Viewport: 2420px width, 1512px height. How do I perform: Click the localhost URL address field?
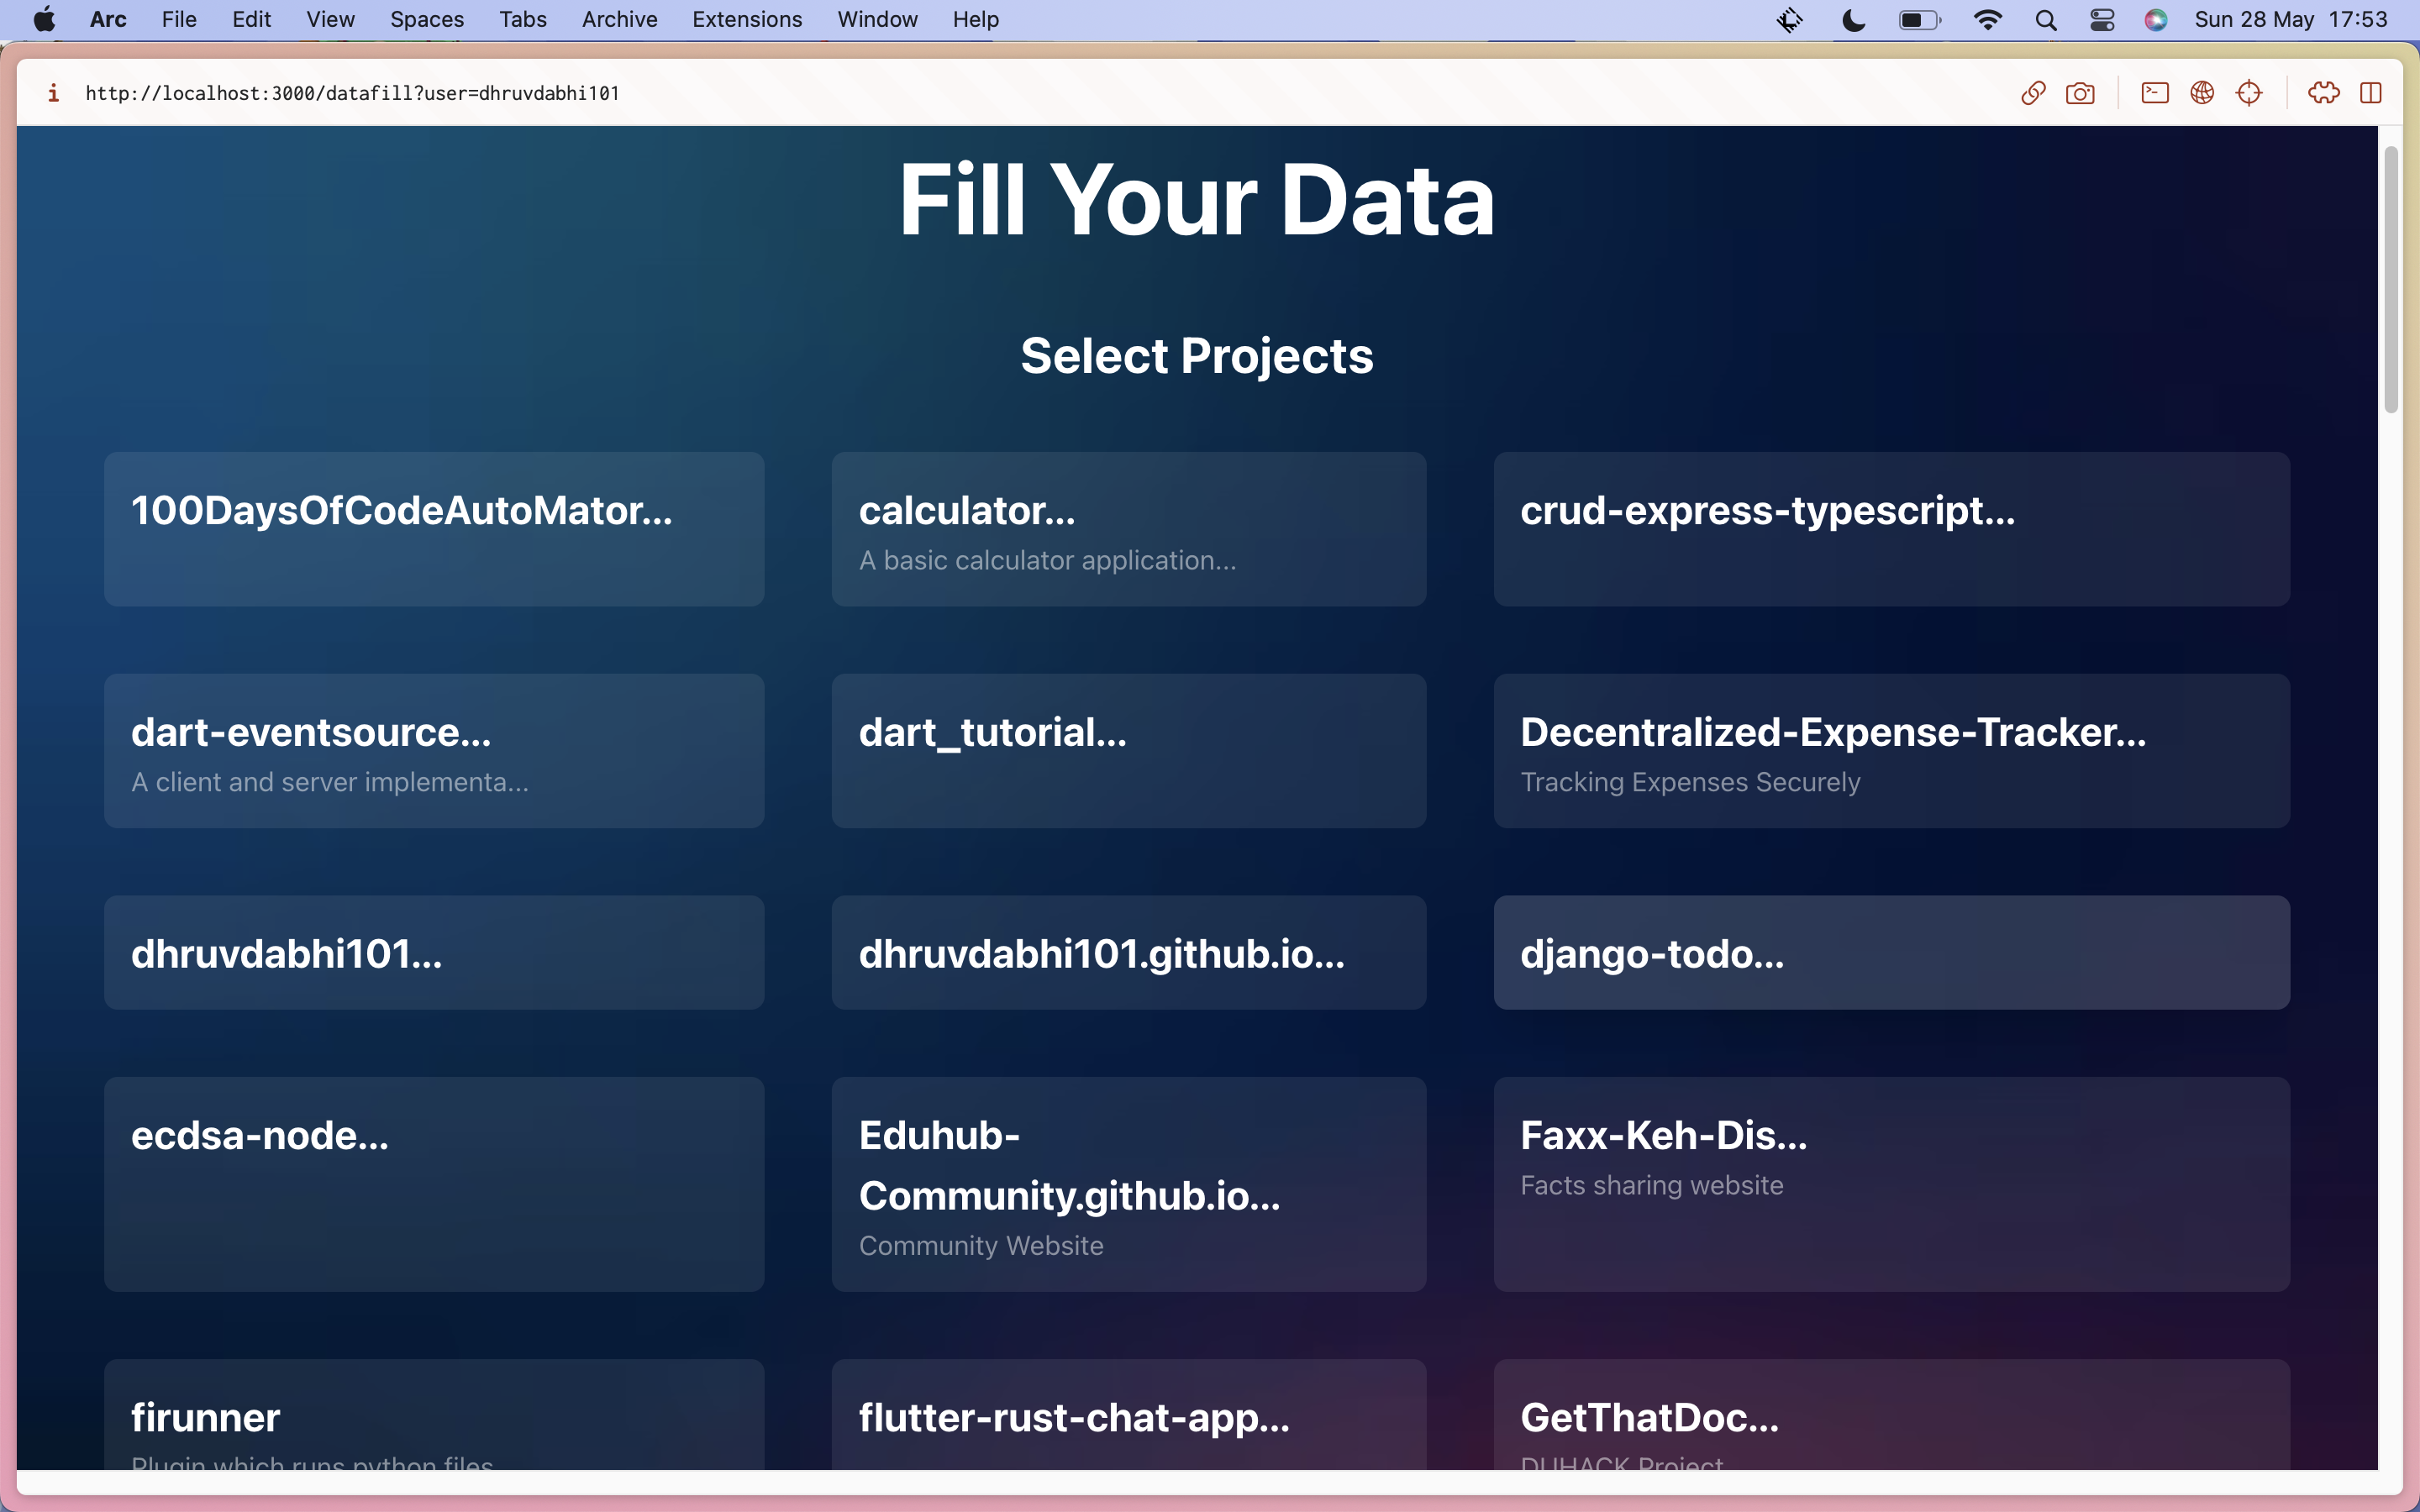(x=352, y=93)
